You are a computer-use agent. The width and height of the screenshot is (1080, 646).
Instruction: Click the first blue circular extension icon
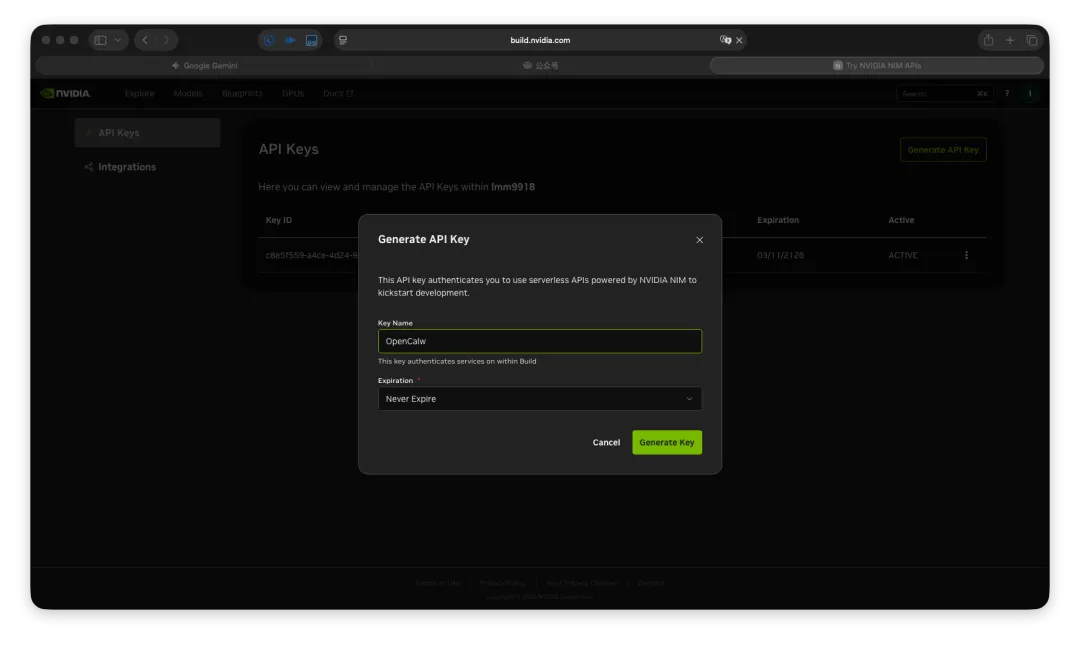click(x=269, y=40)
